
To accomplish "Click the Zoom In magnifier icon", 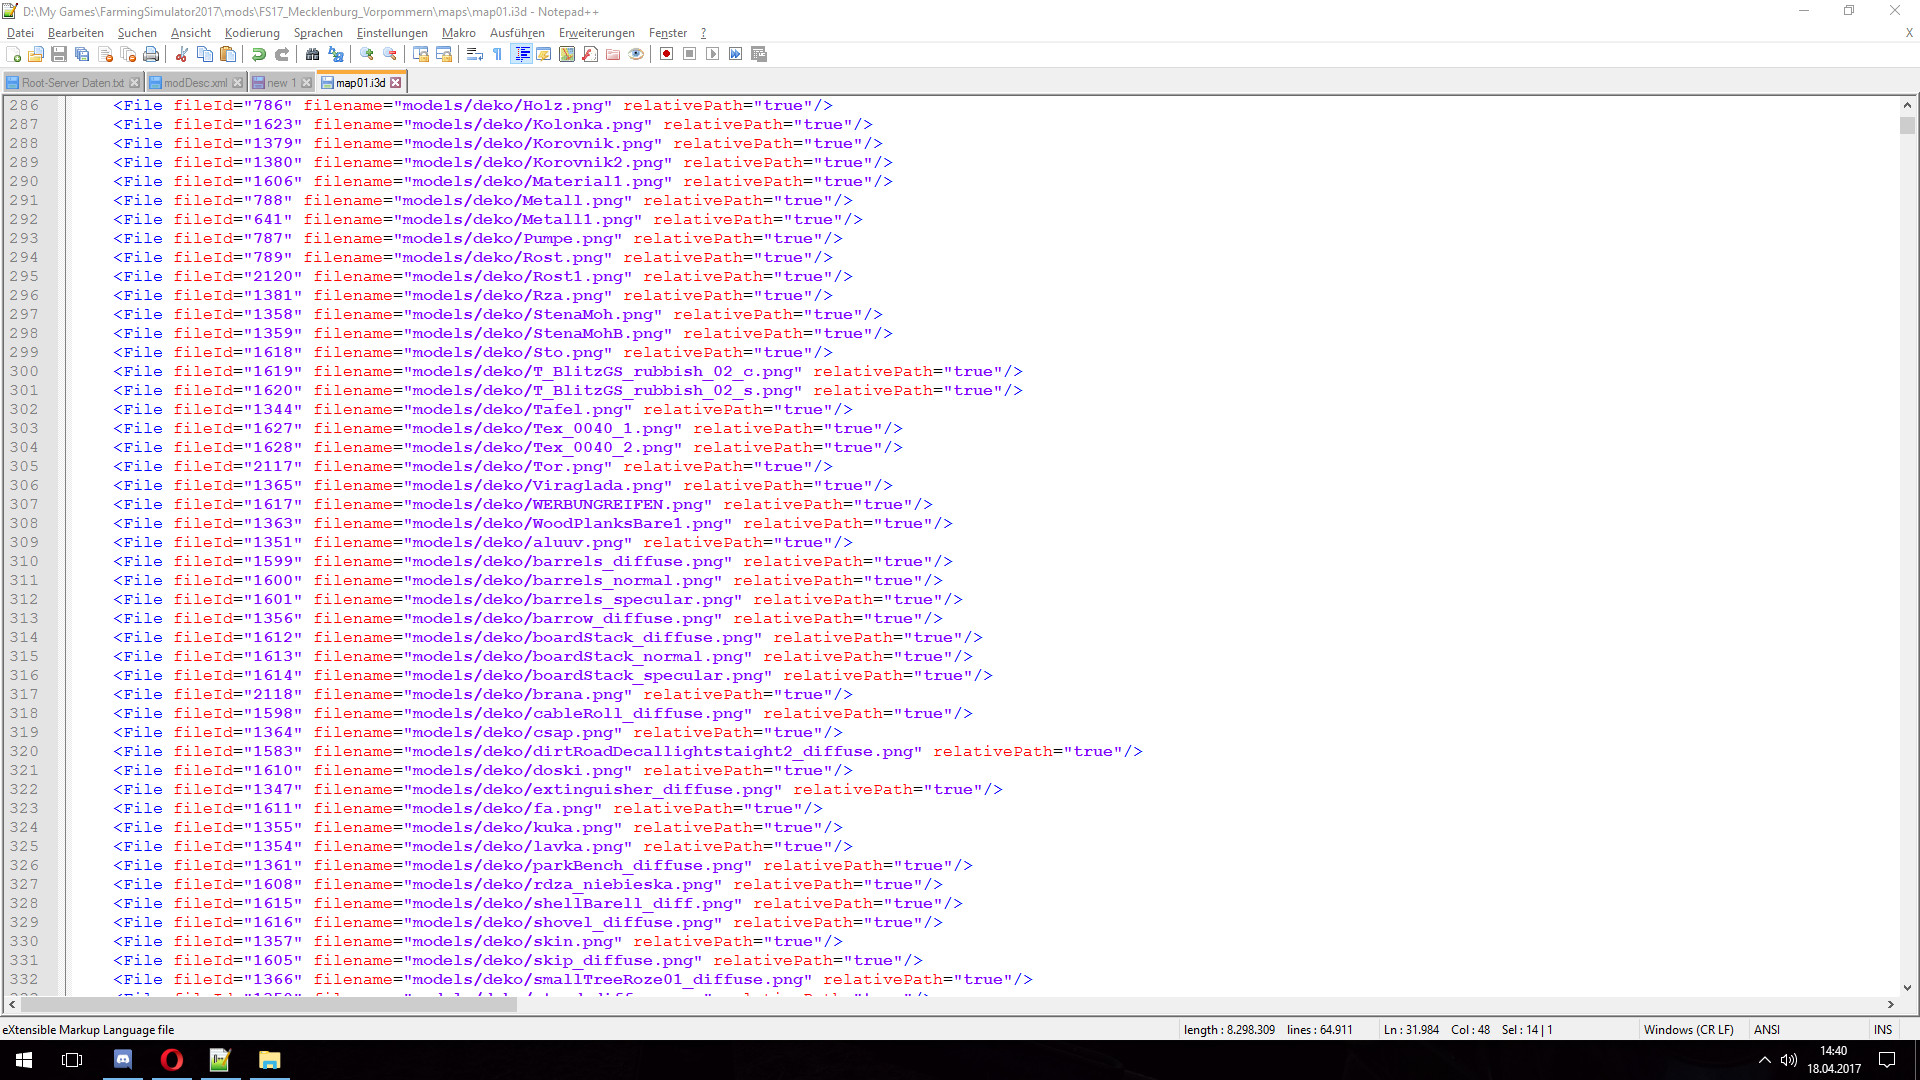I will [x=367, y=54].
